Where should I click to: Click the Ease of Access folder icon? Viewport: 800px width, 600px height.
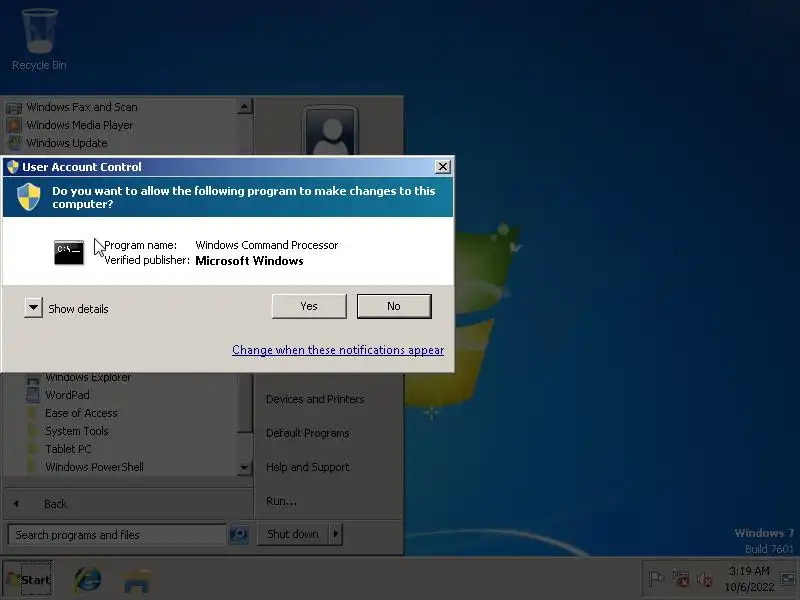click(33, 413)
